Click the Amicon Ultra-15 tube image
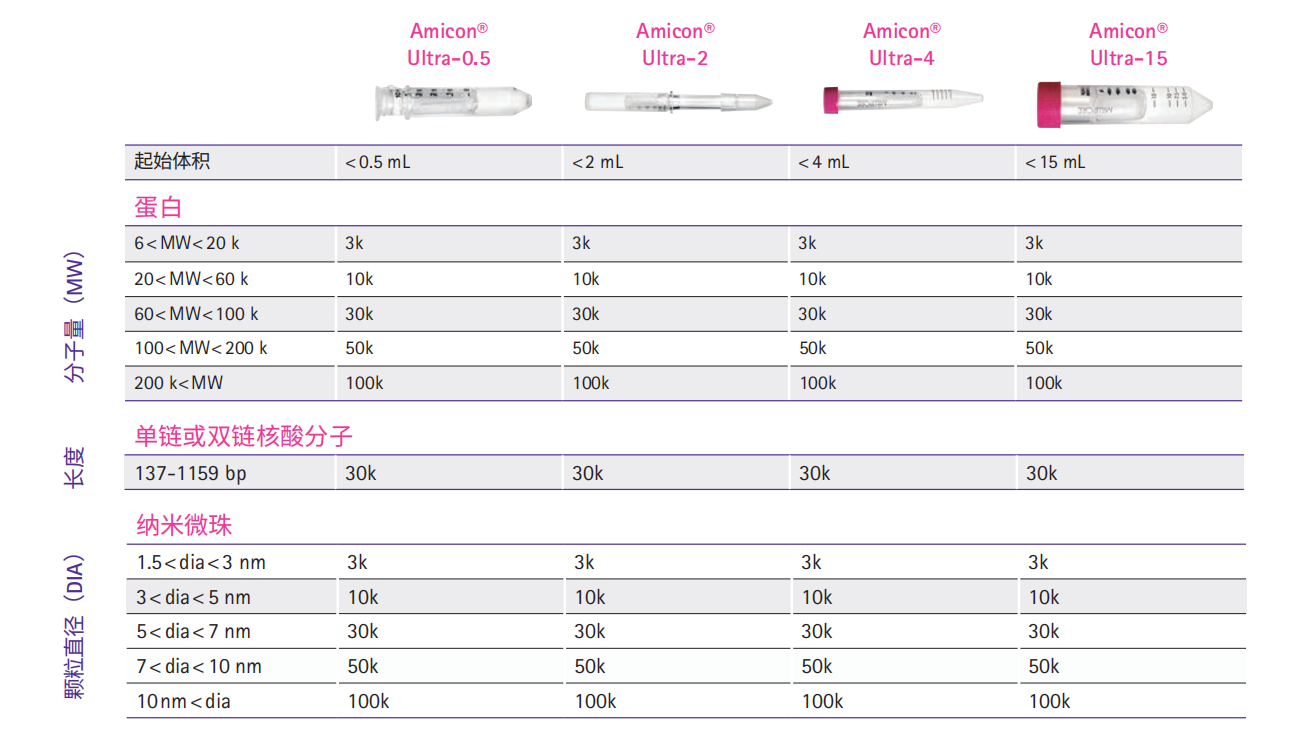This screenshot has height=737, width=1293. pyautogui.click(x=1124, y=104)
